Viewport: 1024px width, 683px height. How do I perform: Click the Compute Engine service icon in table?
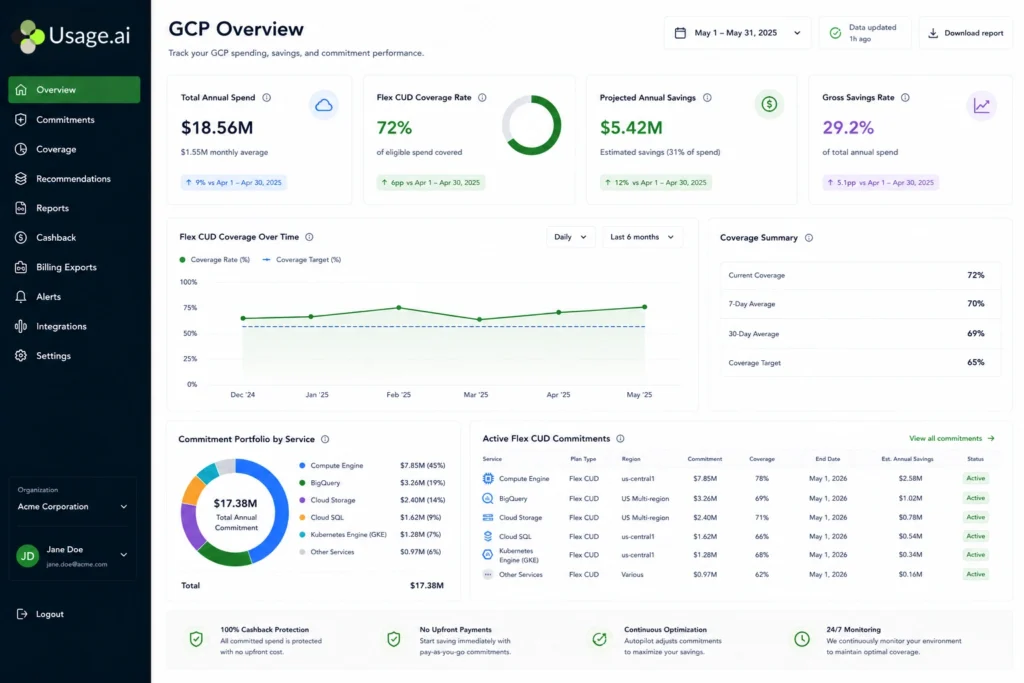point(488,479)
